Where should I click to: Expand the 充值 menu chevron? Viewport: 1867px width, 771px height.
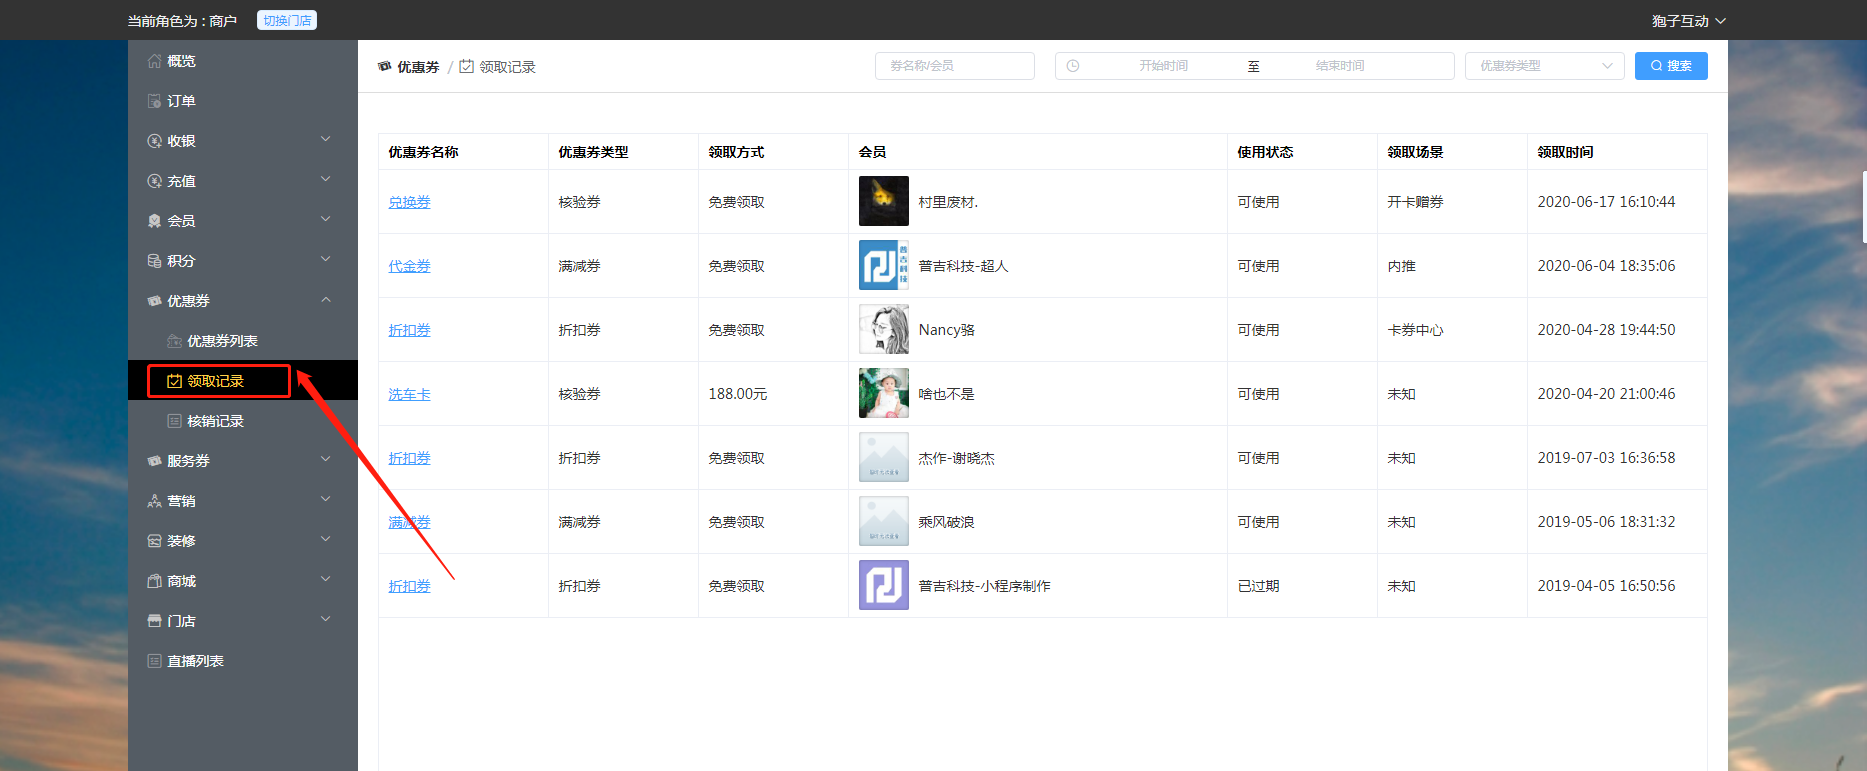pyautogui.click(x=325, y=179)
